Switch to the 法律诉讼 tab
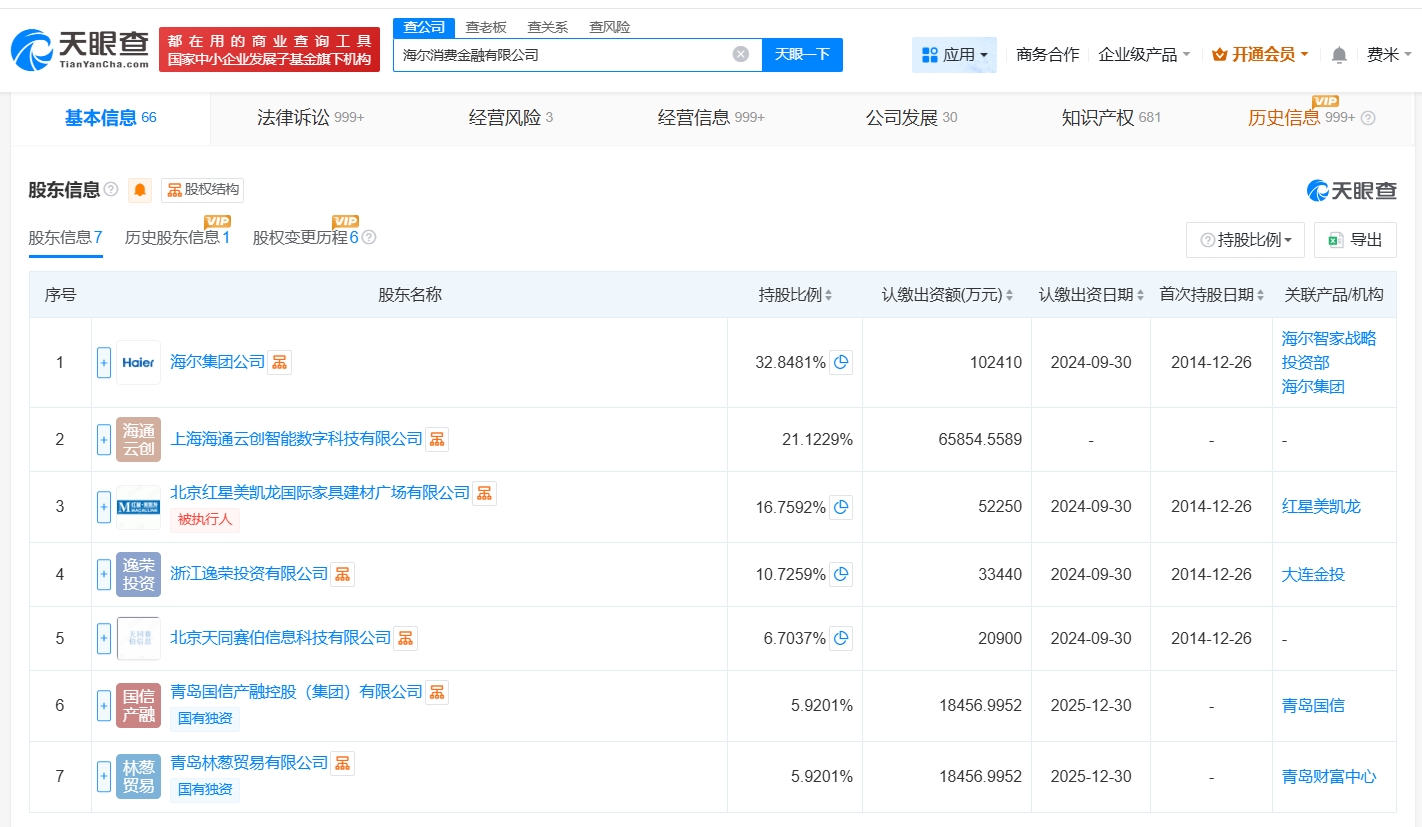 (310, 118)
